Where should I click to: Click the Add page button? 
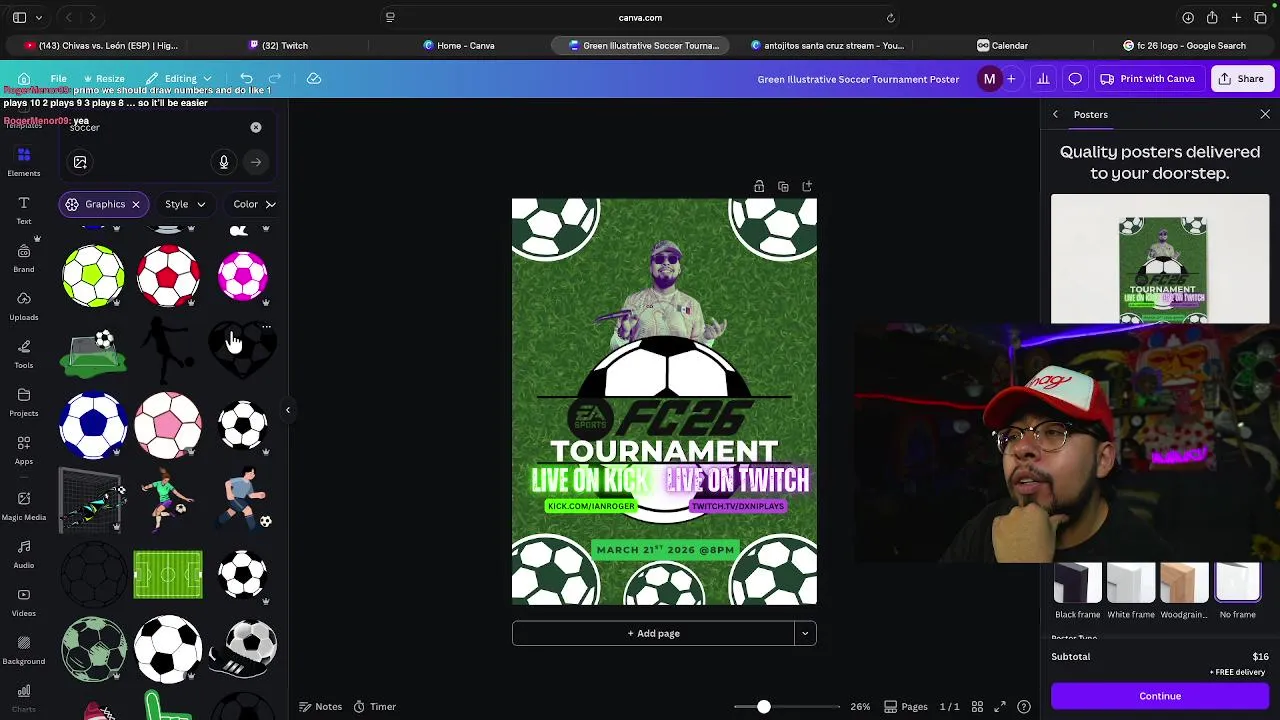coord(653,633)
